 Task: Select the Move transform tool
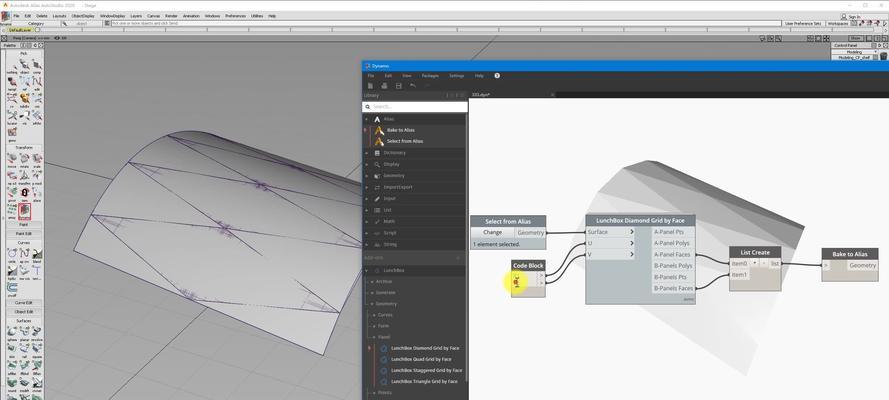point(11,161)
